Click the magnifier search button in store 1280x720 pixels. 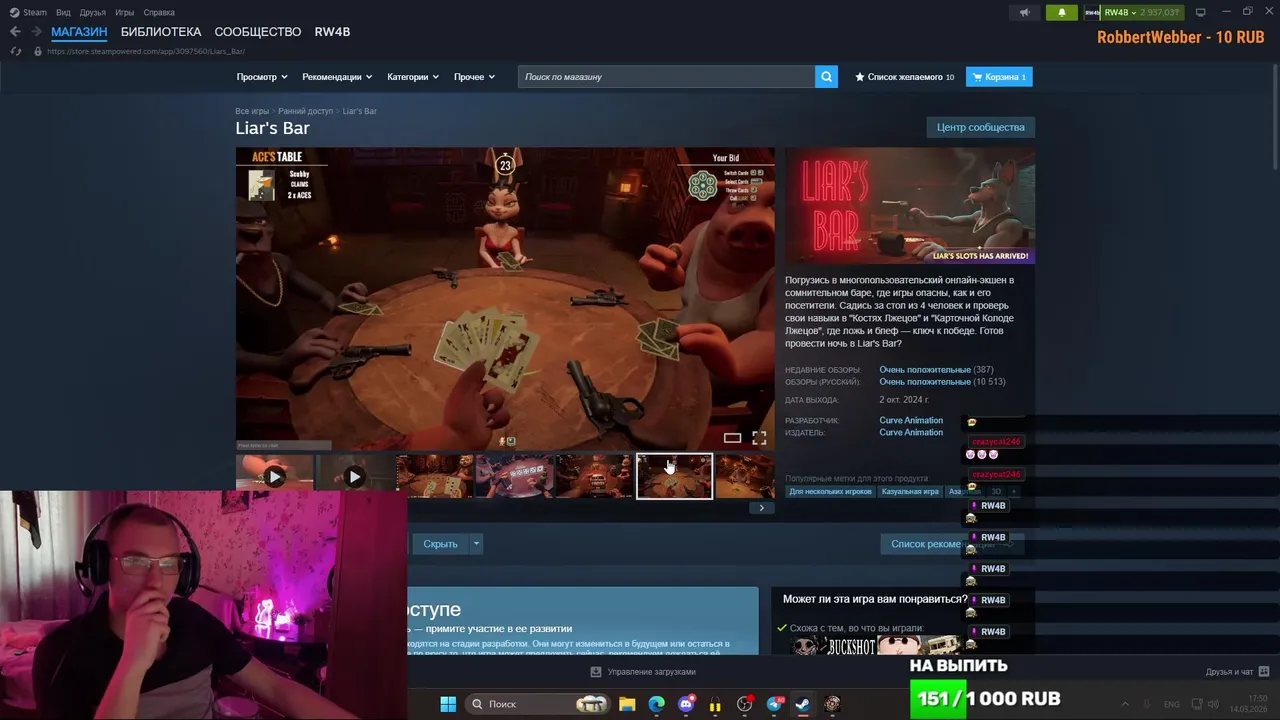point(826,77)
